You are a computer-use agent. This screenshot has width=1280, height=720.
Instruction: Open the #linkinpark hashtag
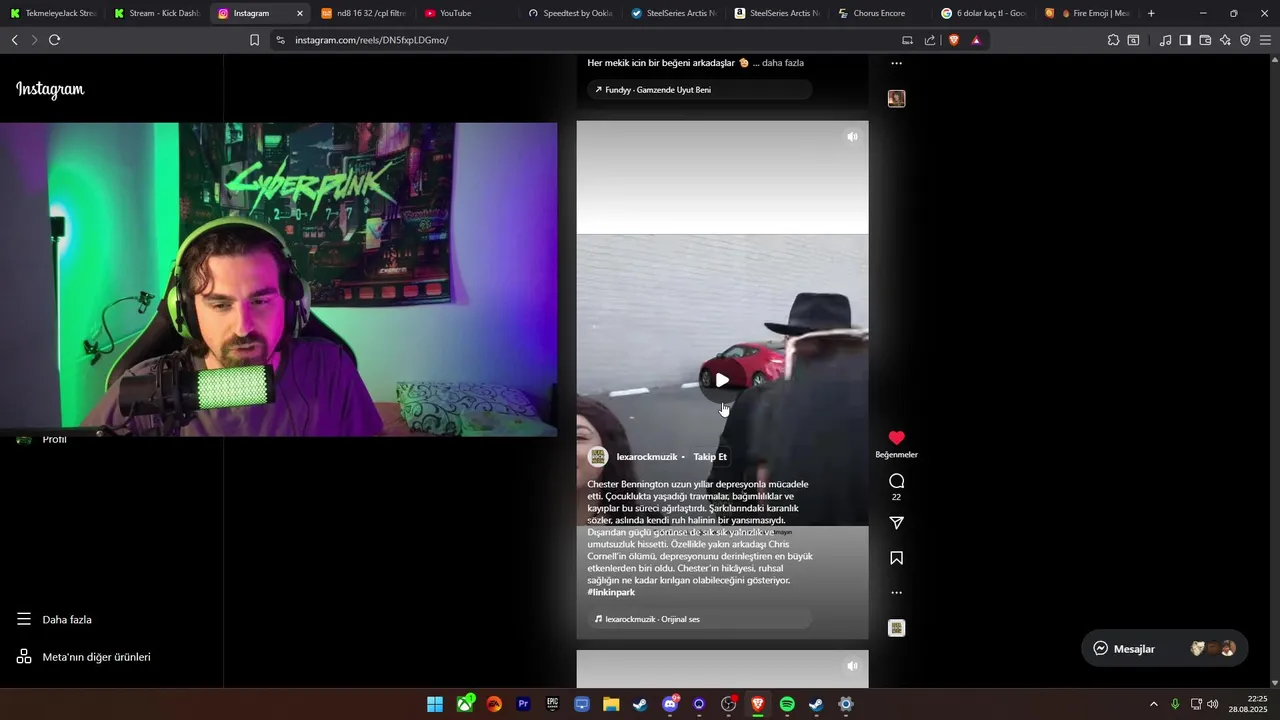pos(611,592)
